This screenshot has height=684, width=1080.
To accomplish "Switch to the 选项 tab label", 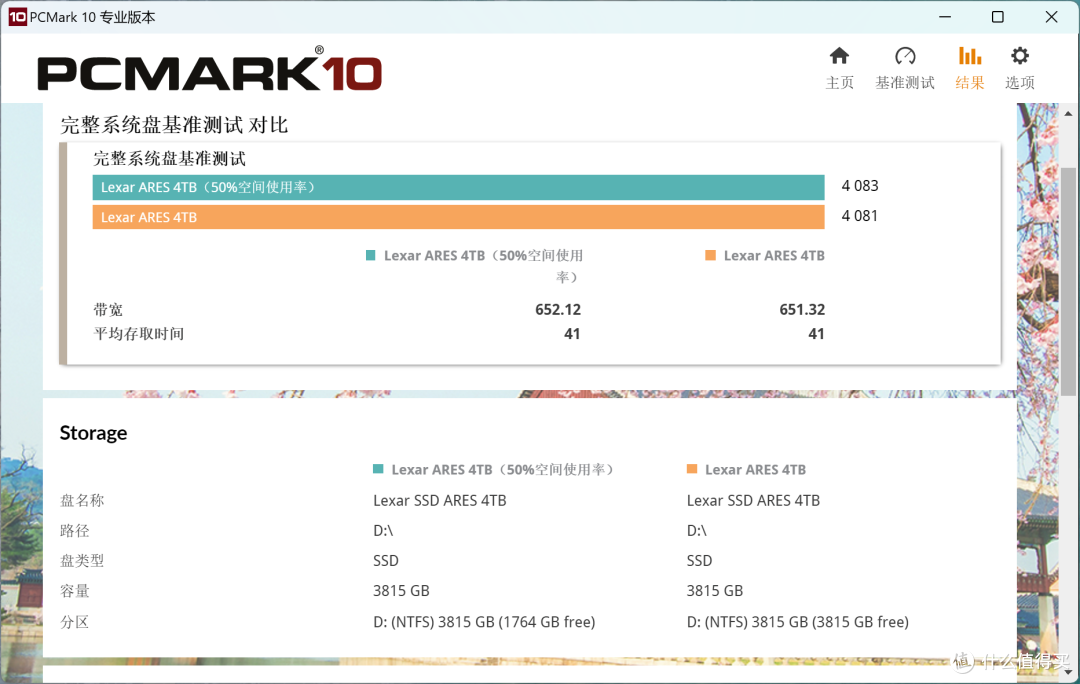I will click(x=1020, y=83).
